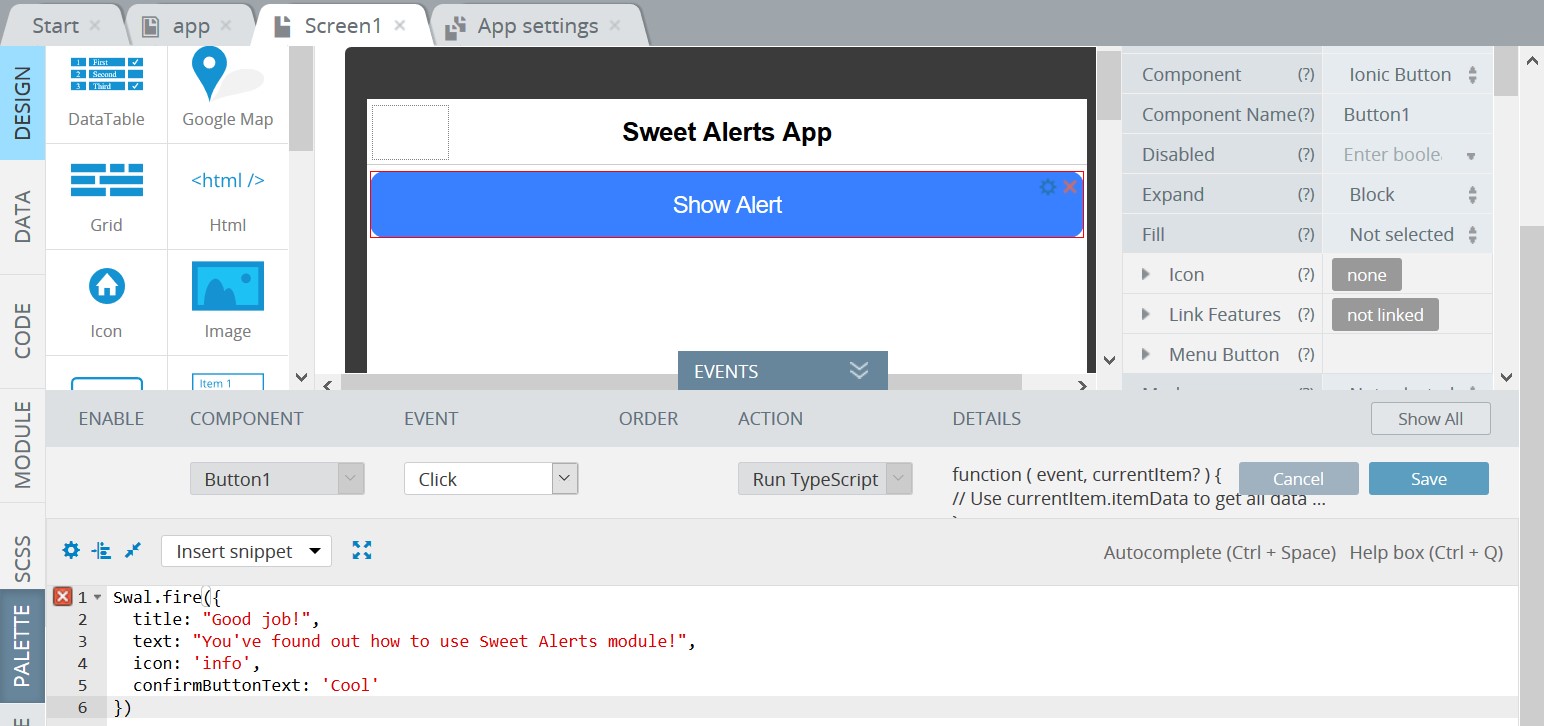Open the DATA side tab
The image size is (1544, 726).
[23, 217]
